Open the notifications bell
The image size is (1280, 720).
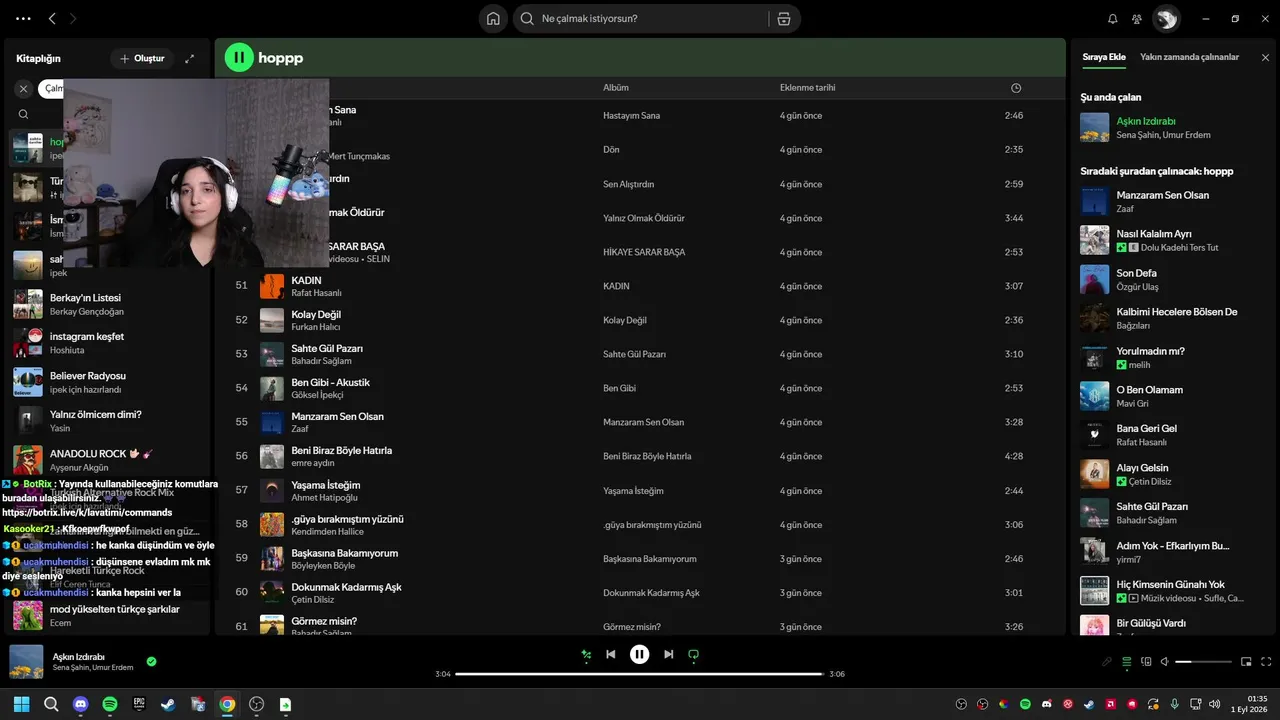pos(1113,18)
